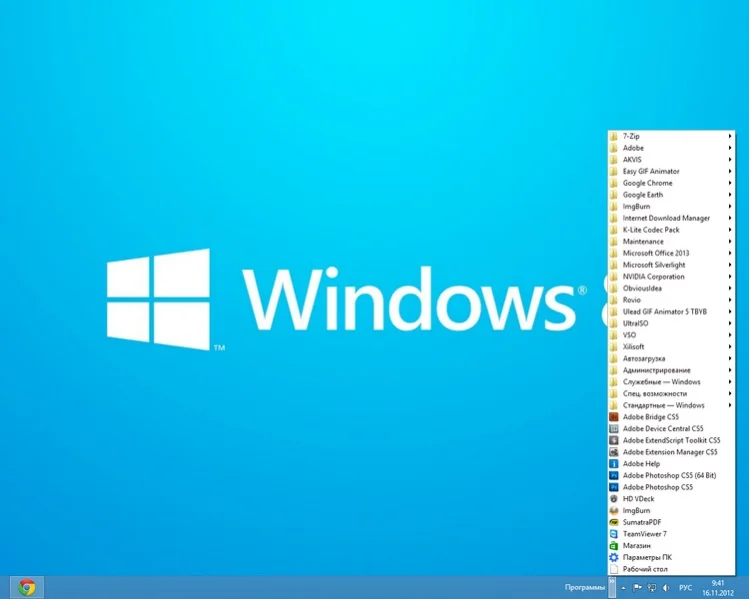The height and width of the screenshot is (599, 749).
Task: Click the Adobe Help icon
Action: (614, 464)
